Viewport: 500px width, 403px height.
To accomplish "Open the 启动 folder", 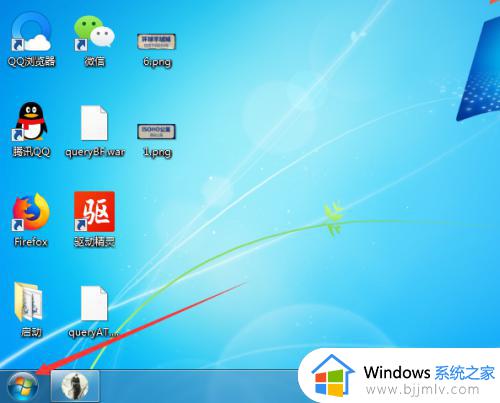I will pyautogui.click(x=29, y=301).
